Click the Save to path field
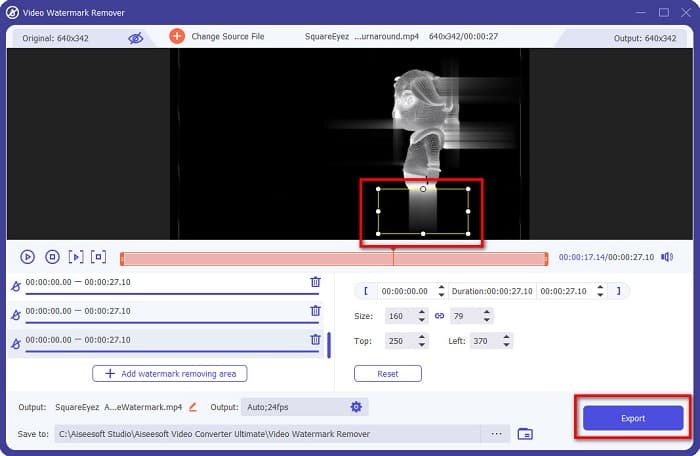Viewport: 700px width, 456px height. pos(268,434)
